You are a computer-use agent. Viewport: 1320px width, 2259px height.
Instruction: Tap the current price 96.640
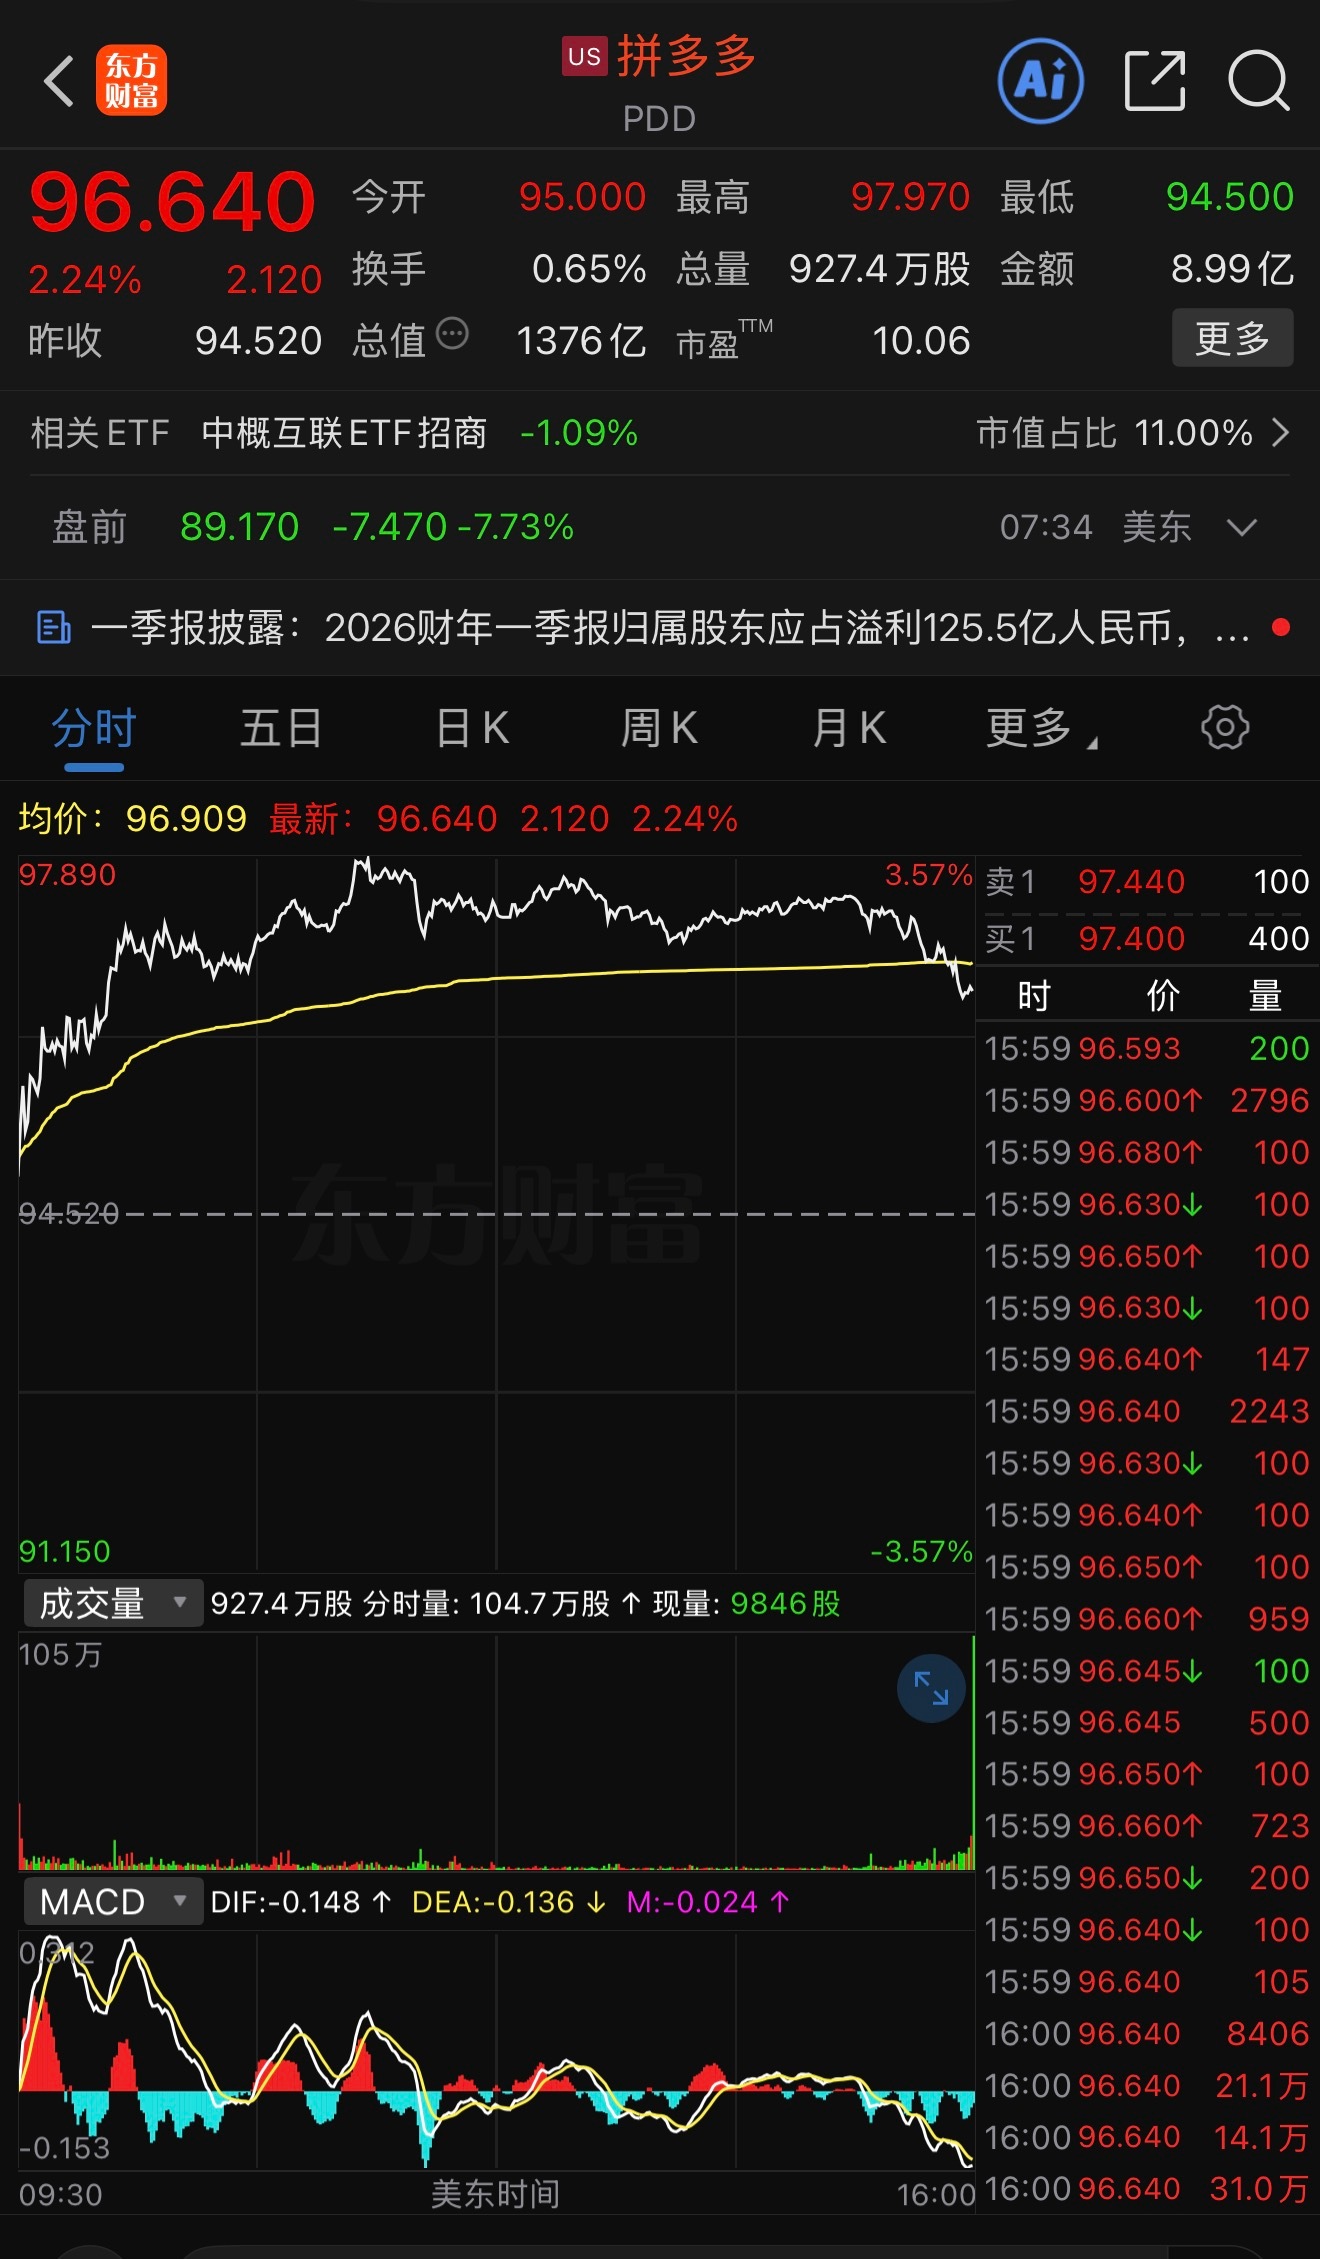click(x=172, y=202)
